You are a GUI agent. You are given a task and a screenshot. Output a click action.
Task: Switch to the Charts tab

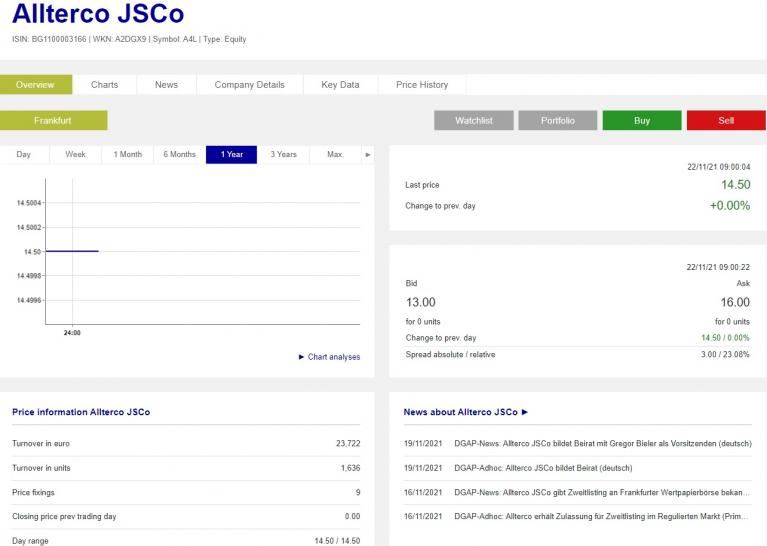105,85
